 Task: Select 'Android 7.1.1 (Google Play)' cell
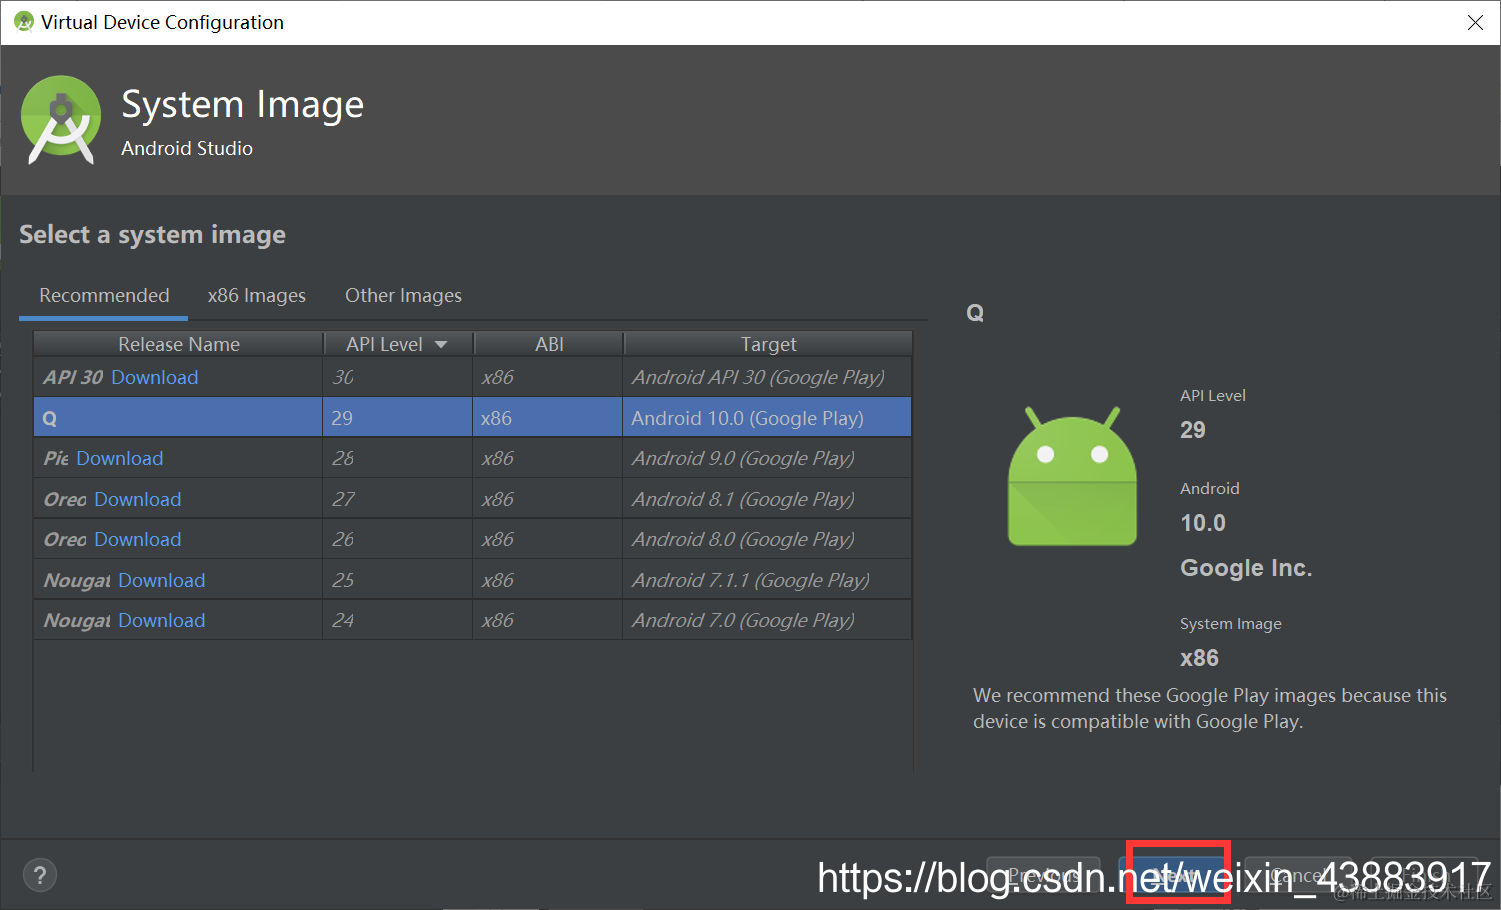coord(767,580)
